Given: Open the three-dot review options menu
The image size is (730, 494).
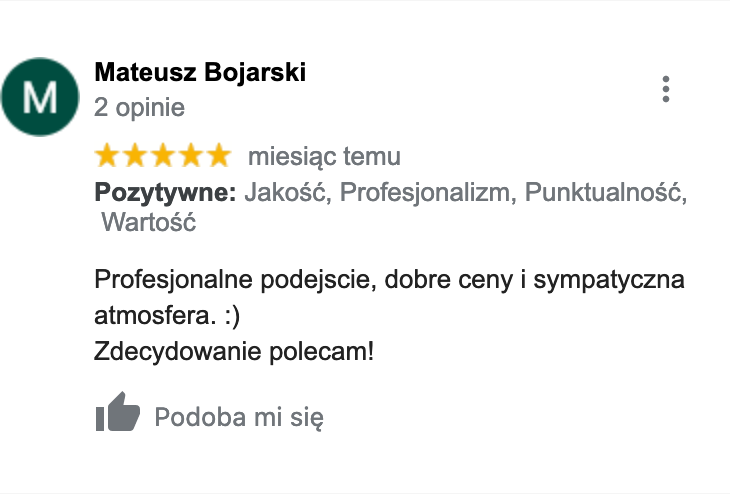Looking at the screenshot, I should point(666,89).
